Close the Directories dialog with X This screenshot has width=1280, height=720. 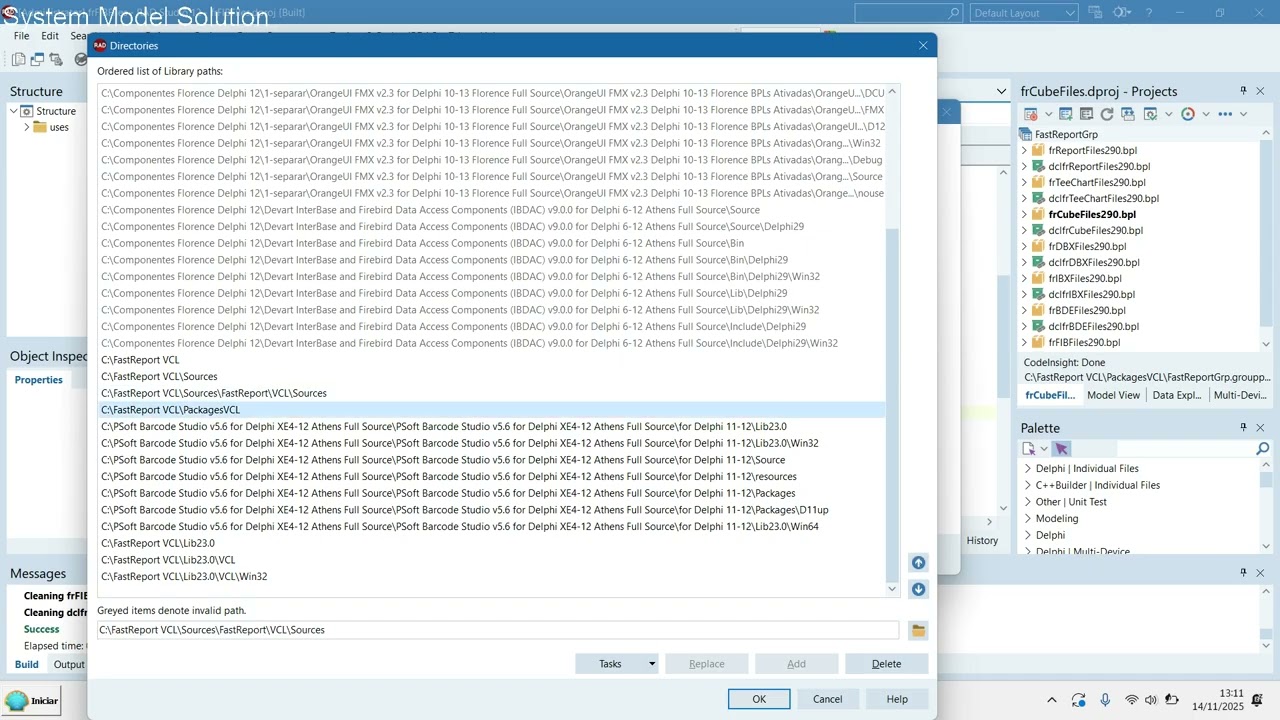pyautogui.click(x=923, y=46)
